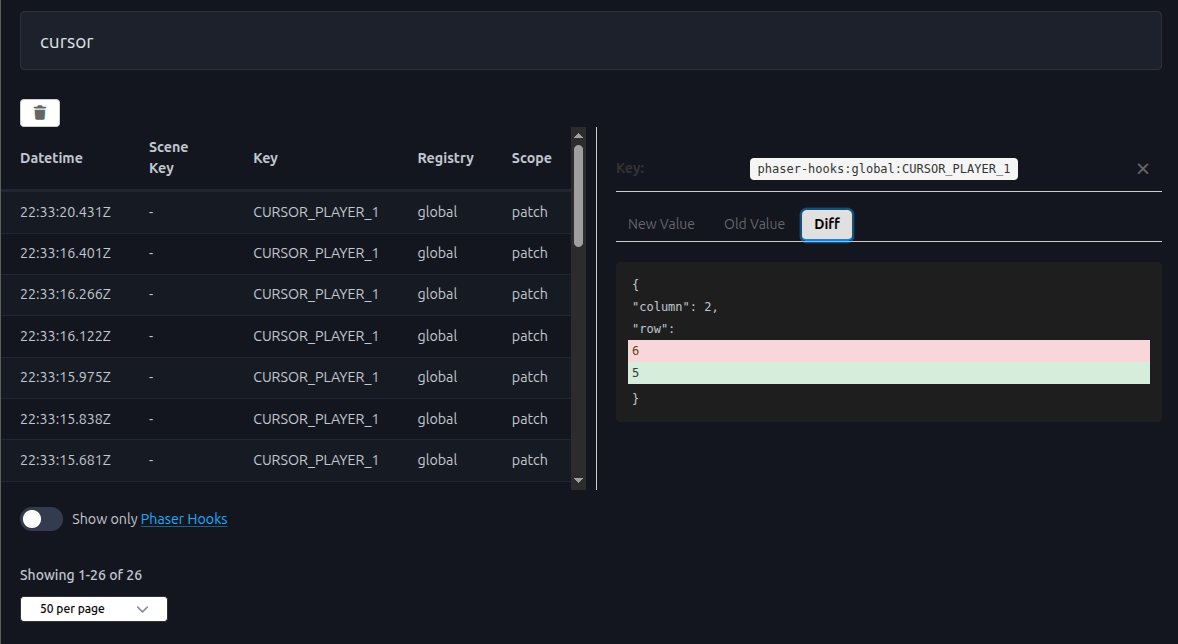Image resolution: width=1178 pixels, height=644 pixels.
Task: Click the Datetime column header
Action: [x=51, y=158]
